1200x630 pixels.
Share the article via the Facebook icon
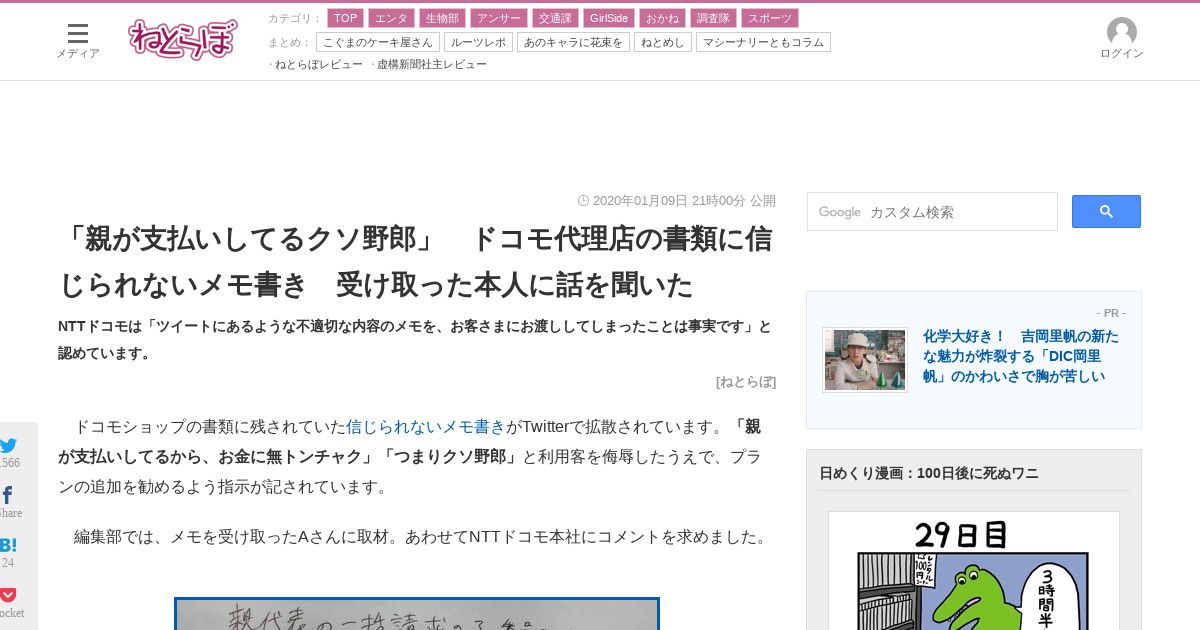coord(8,495)
